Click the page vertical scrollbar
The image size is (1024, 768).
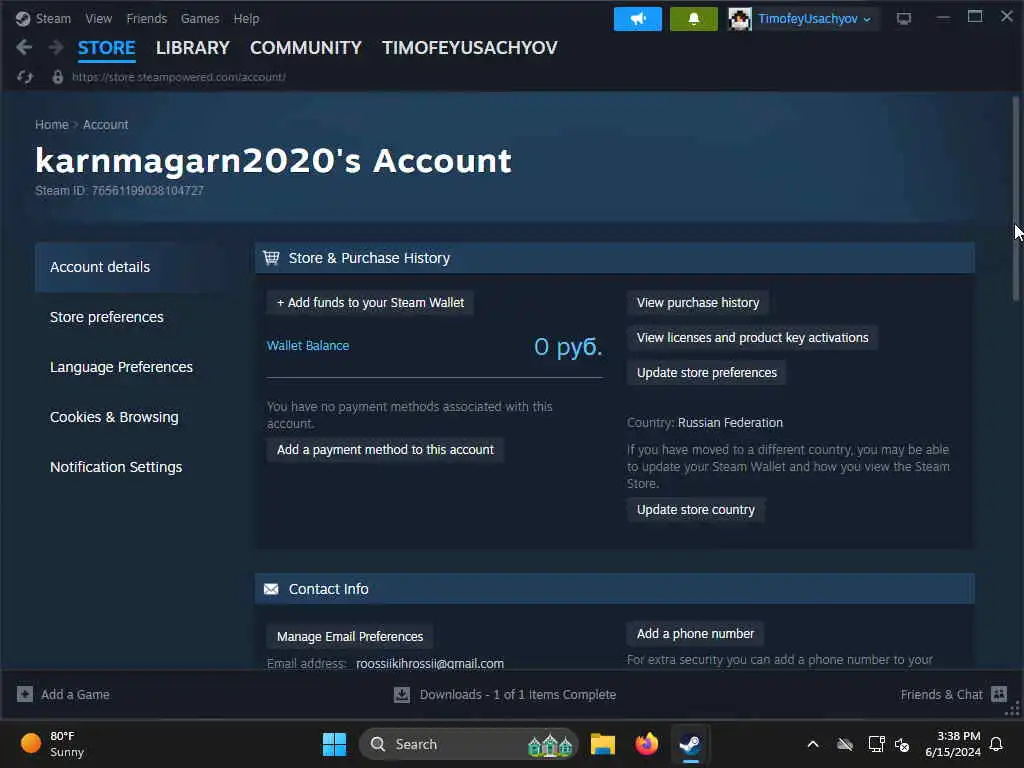click(1016, 198)
